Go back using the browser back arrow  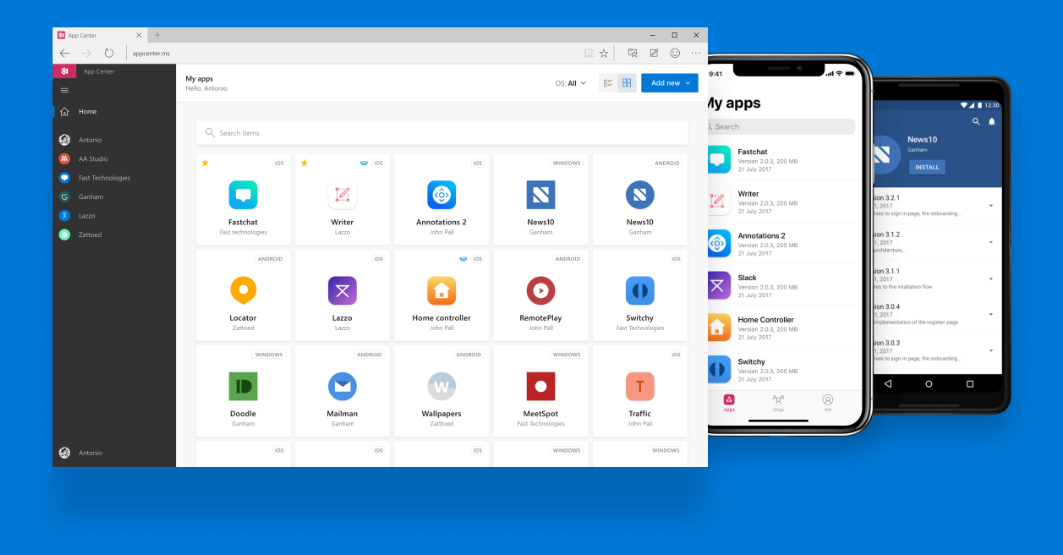(64, 53)
